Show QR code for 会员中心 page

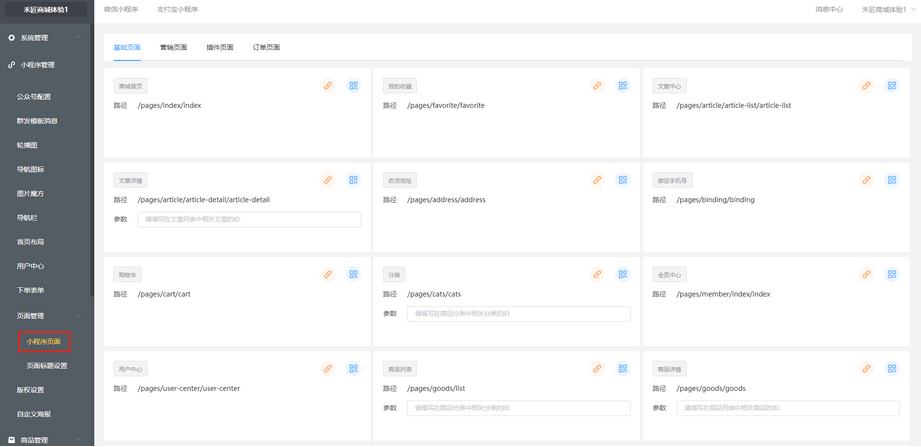[x=892, y=275]
